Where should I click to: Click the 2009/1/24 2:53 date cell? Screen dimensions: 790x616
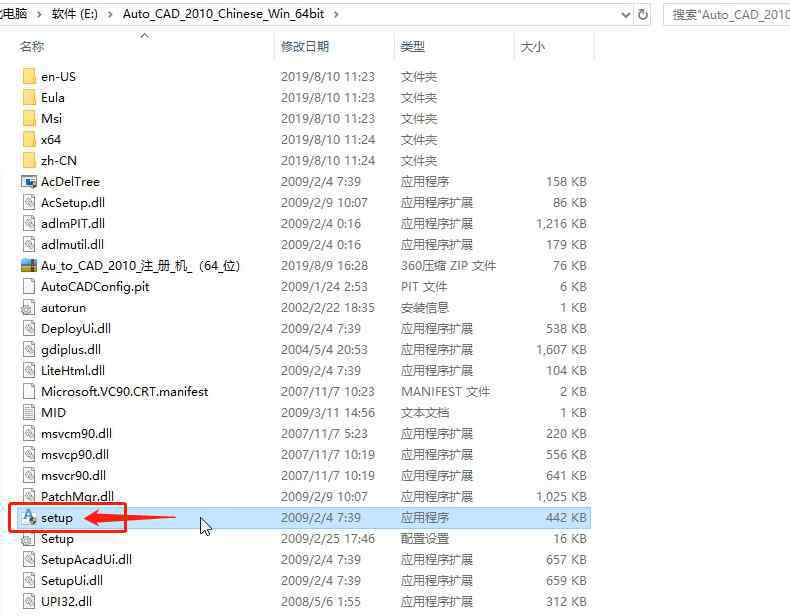coord(324,287)
